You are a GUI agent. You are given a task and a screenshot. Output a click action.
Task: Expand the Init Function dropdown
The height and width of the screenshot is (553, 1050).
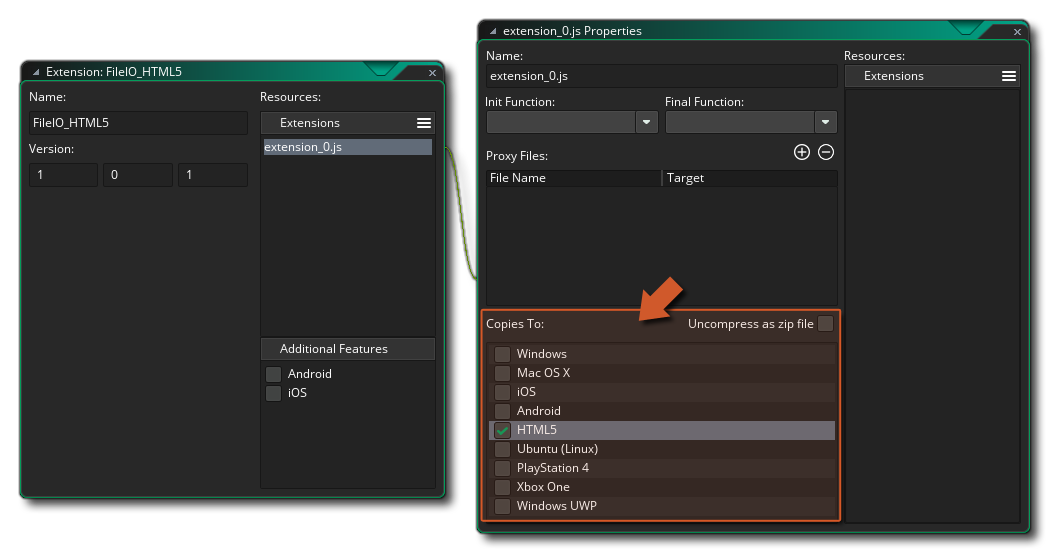[x=647, y=122]
